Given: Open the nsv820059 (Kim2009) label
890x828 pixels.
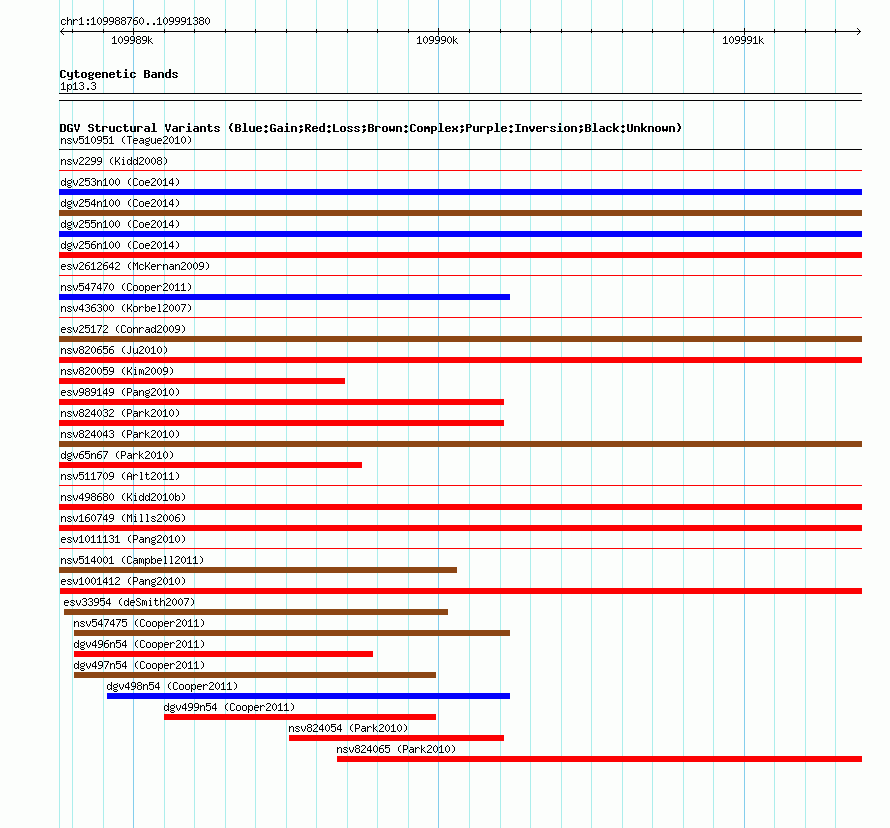Looking at the screenshot, I should tap(117, 371).
